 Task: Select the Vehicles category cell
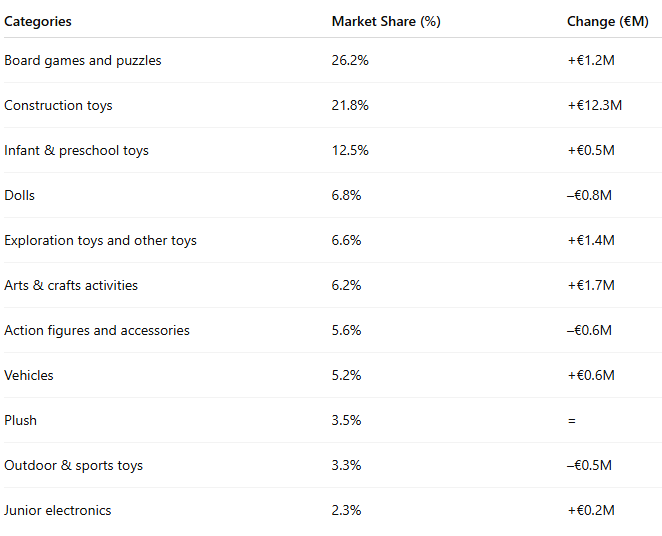click(x=29, y=375)
